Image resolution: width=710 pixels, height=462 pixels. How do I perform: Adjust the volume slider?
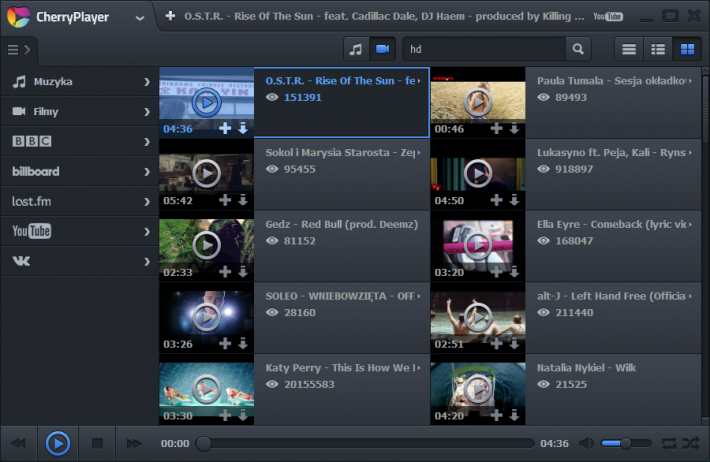pyautogui.click(x=626, y=443)
